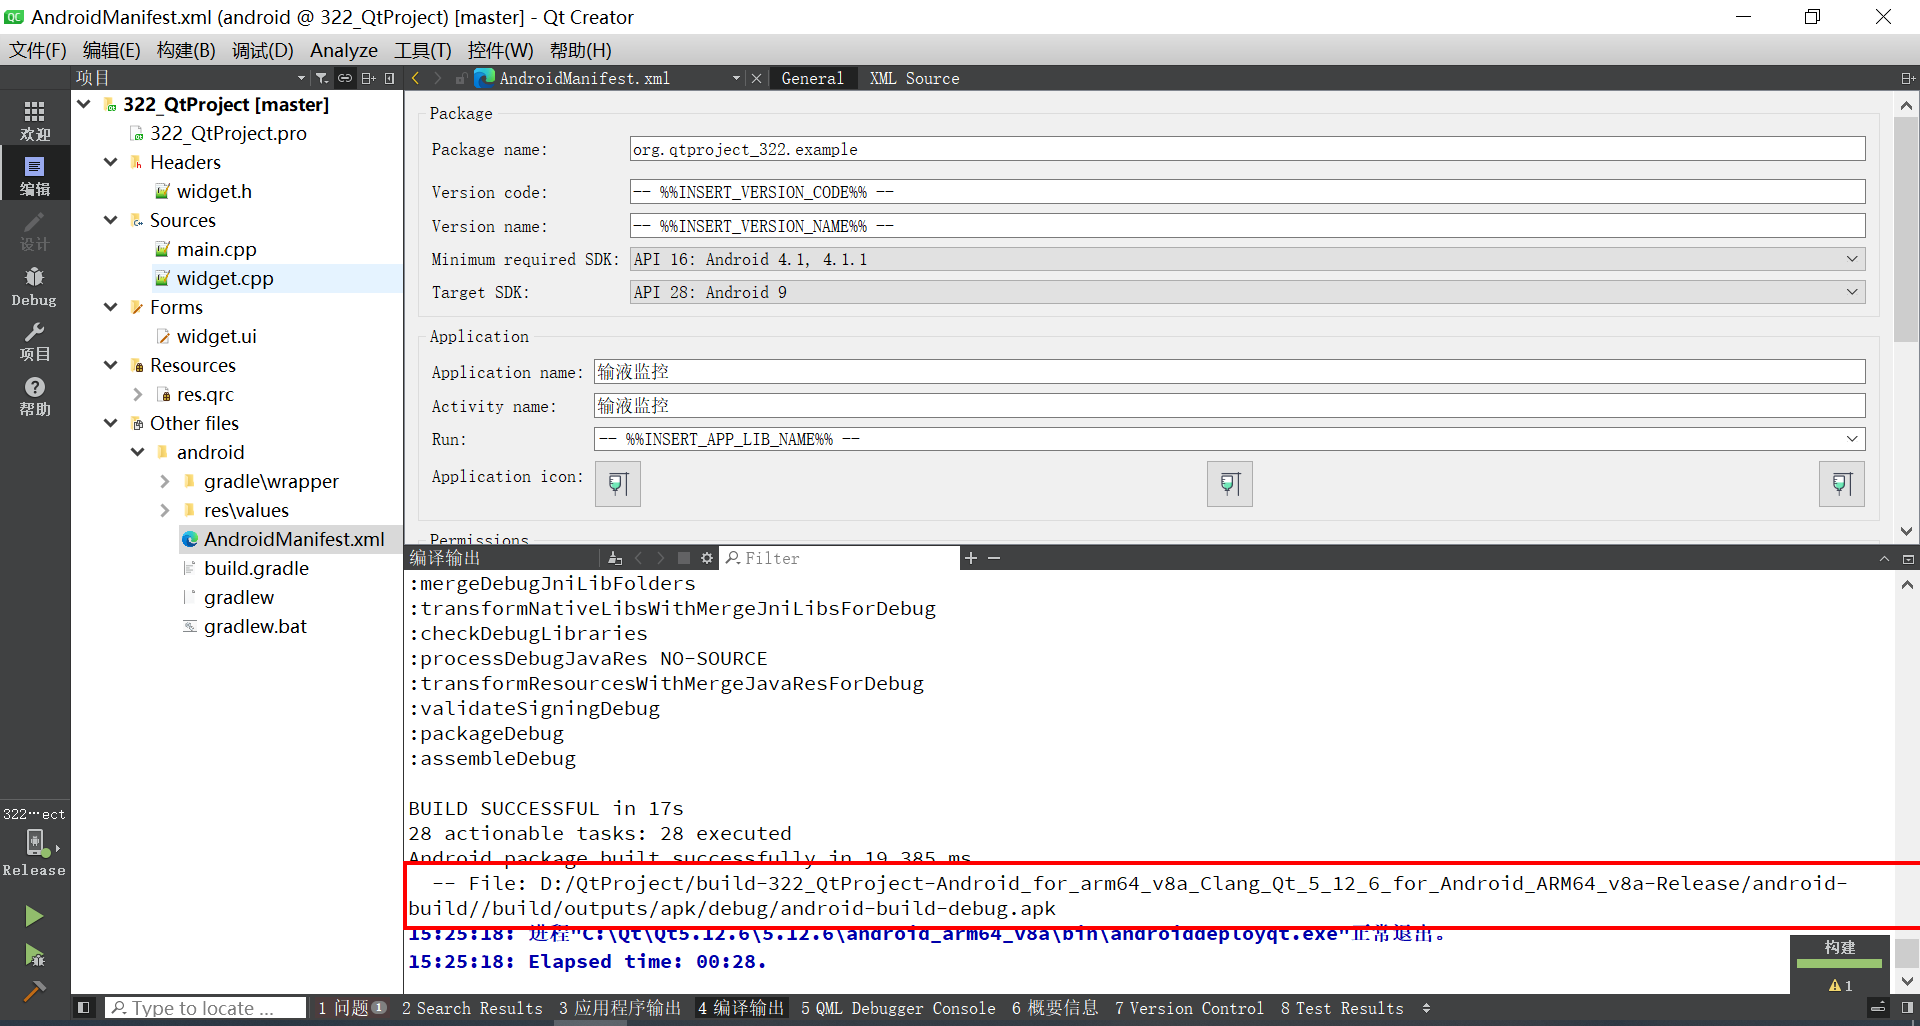Open the 文件(F) menu
The width and height of the screenshot is (1920, 1026).
[x=38, y=50]
